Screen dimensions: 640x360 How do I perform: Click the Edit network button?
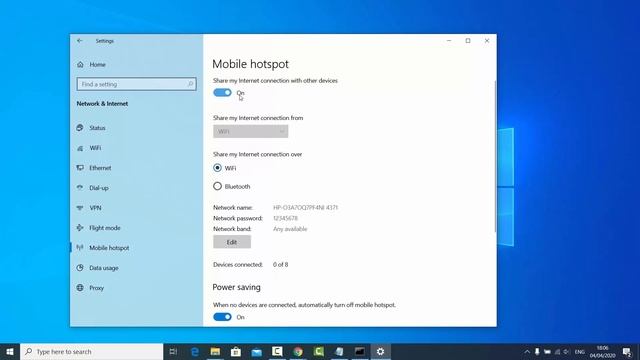point(232,242)
